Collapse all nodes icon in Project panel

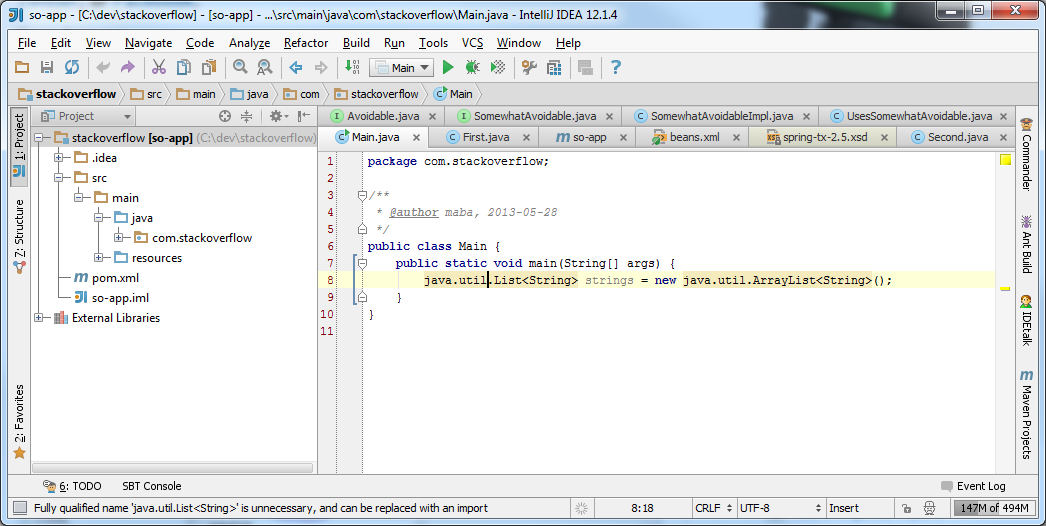pyautogui.click(x=247, y=116)
